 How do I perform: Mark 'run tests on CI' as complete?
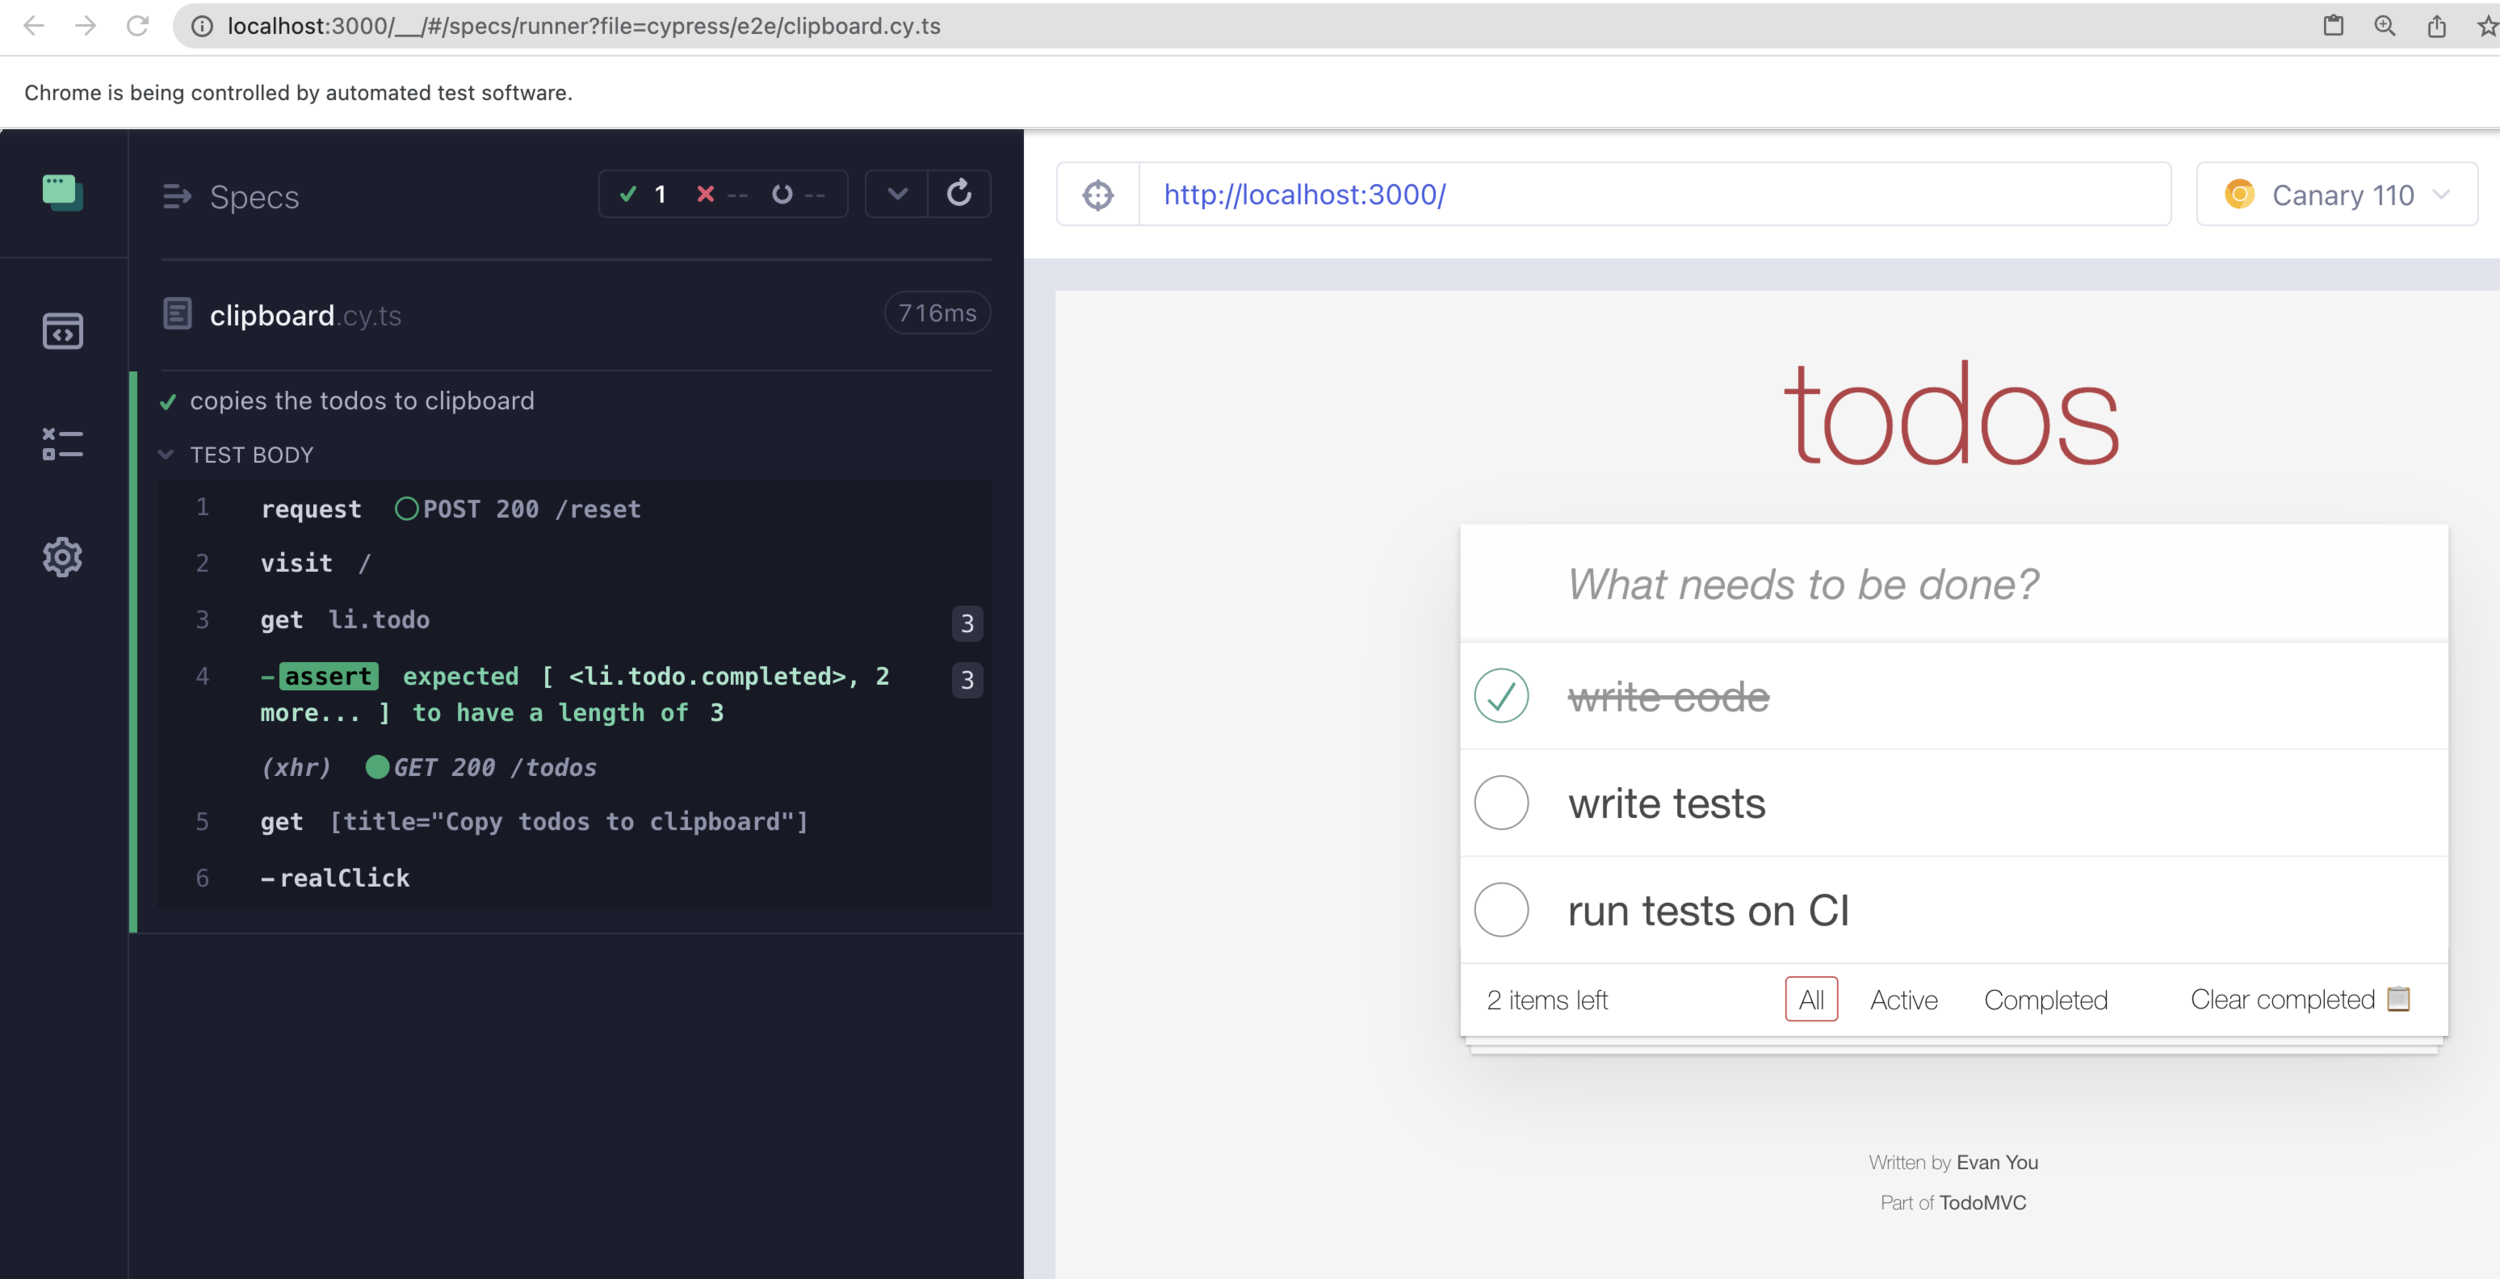pos(1501,910)
